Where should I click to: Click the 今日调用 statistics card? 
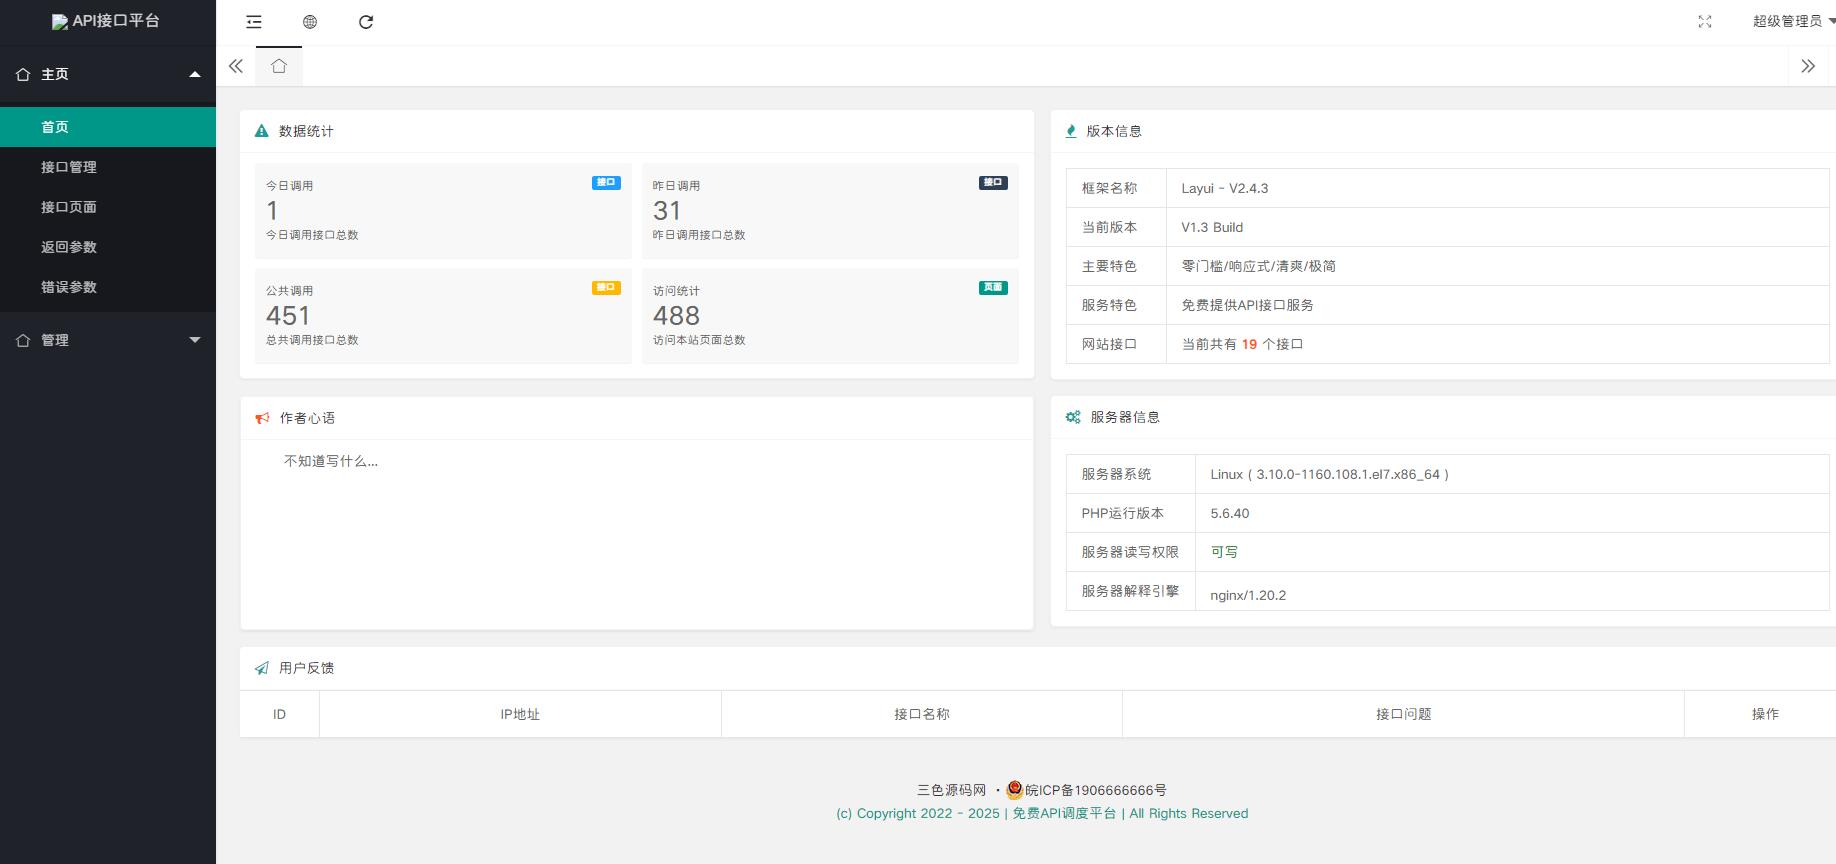click(x=442, y=210)
